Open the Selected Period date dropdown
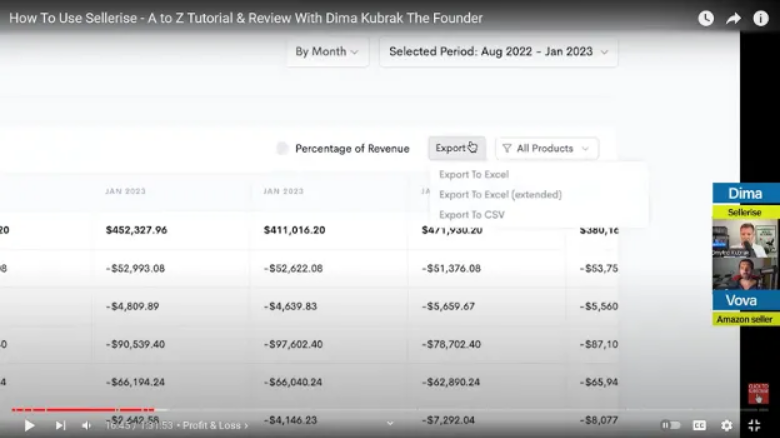Image resolution: width=780 pixels, height=438 pixels. tap(498, 52)
